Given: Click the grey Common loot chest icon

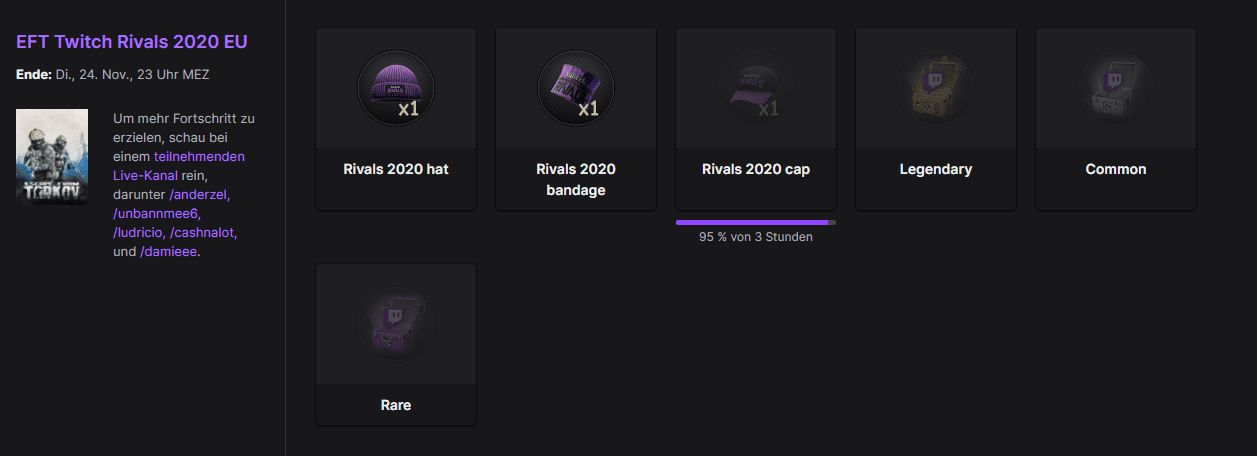Looking at the screenshot, I should 1116,88.
